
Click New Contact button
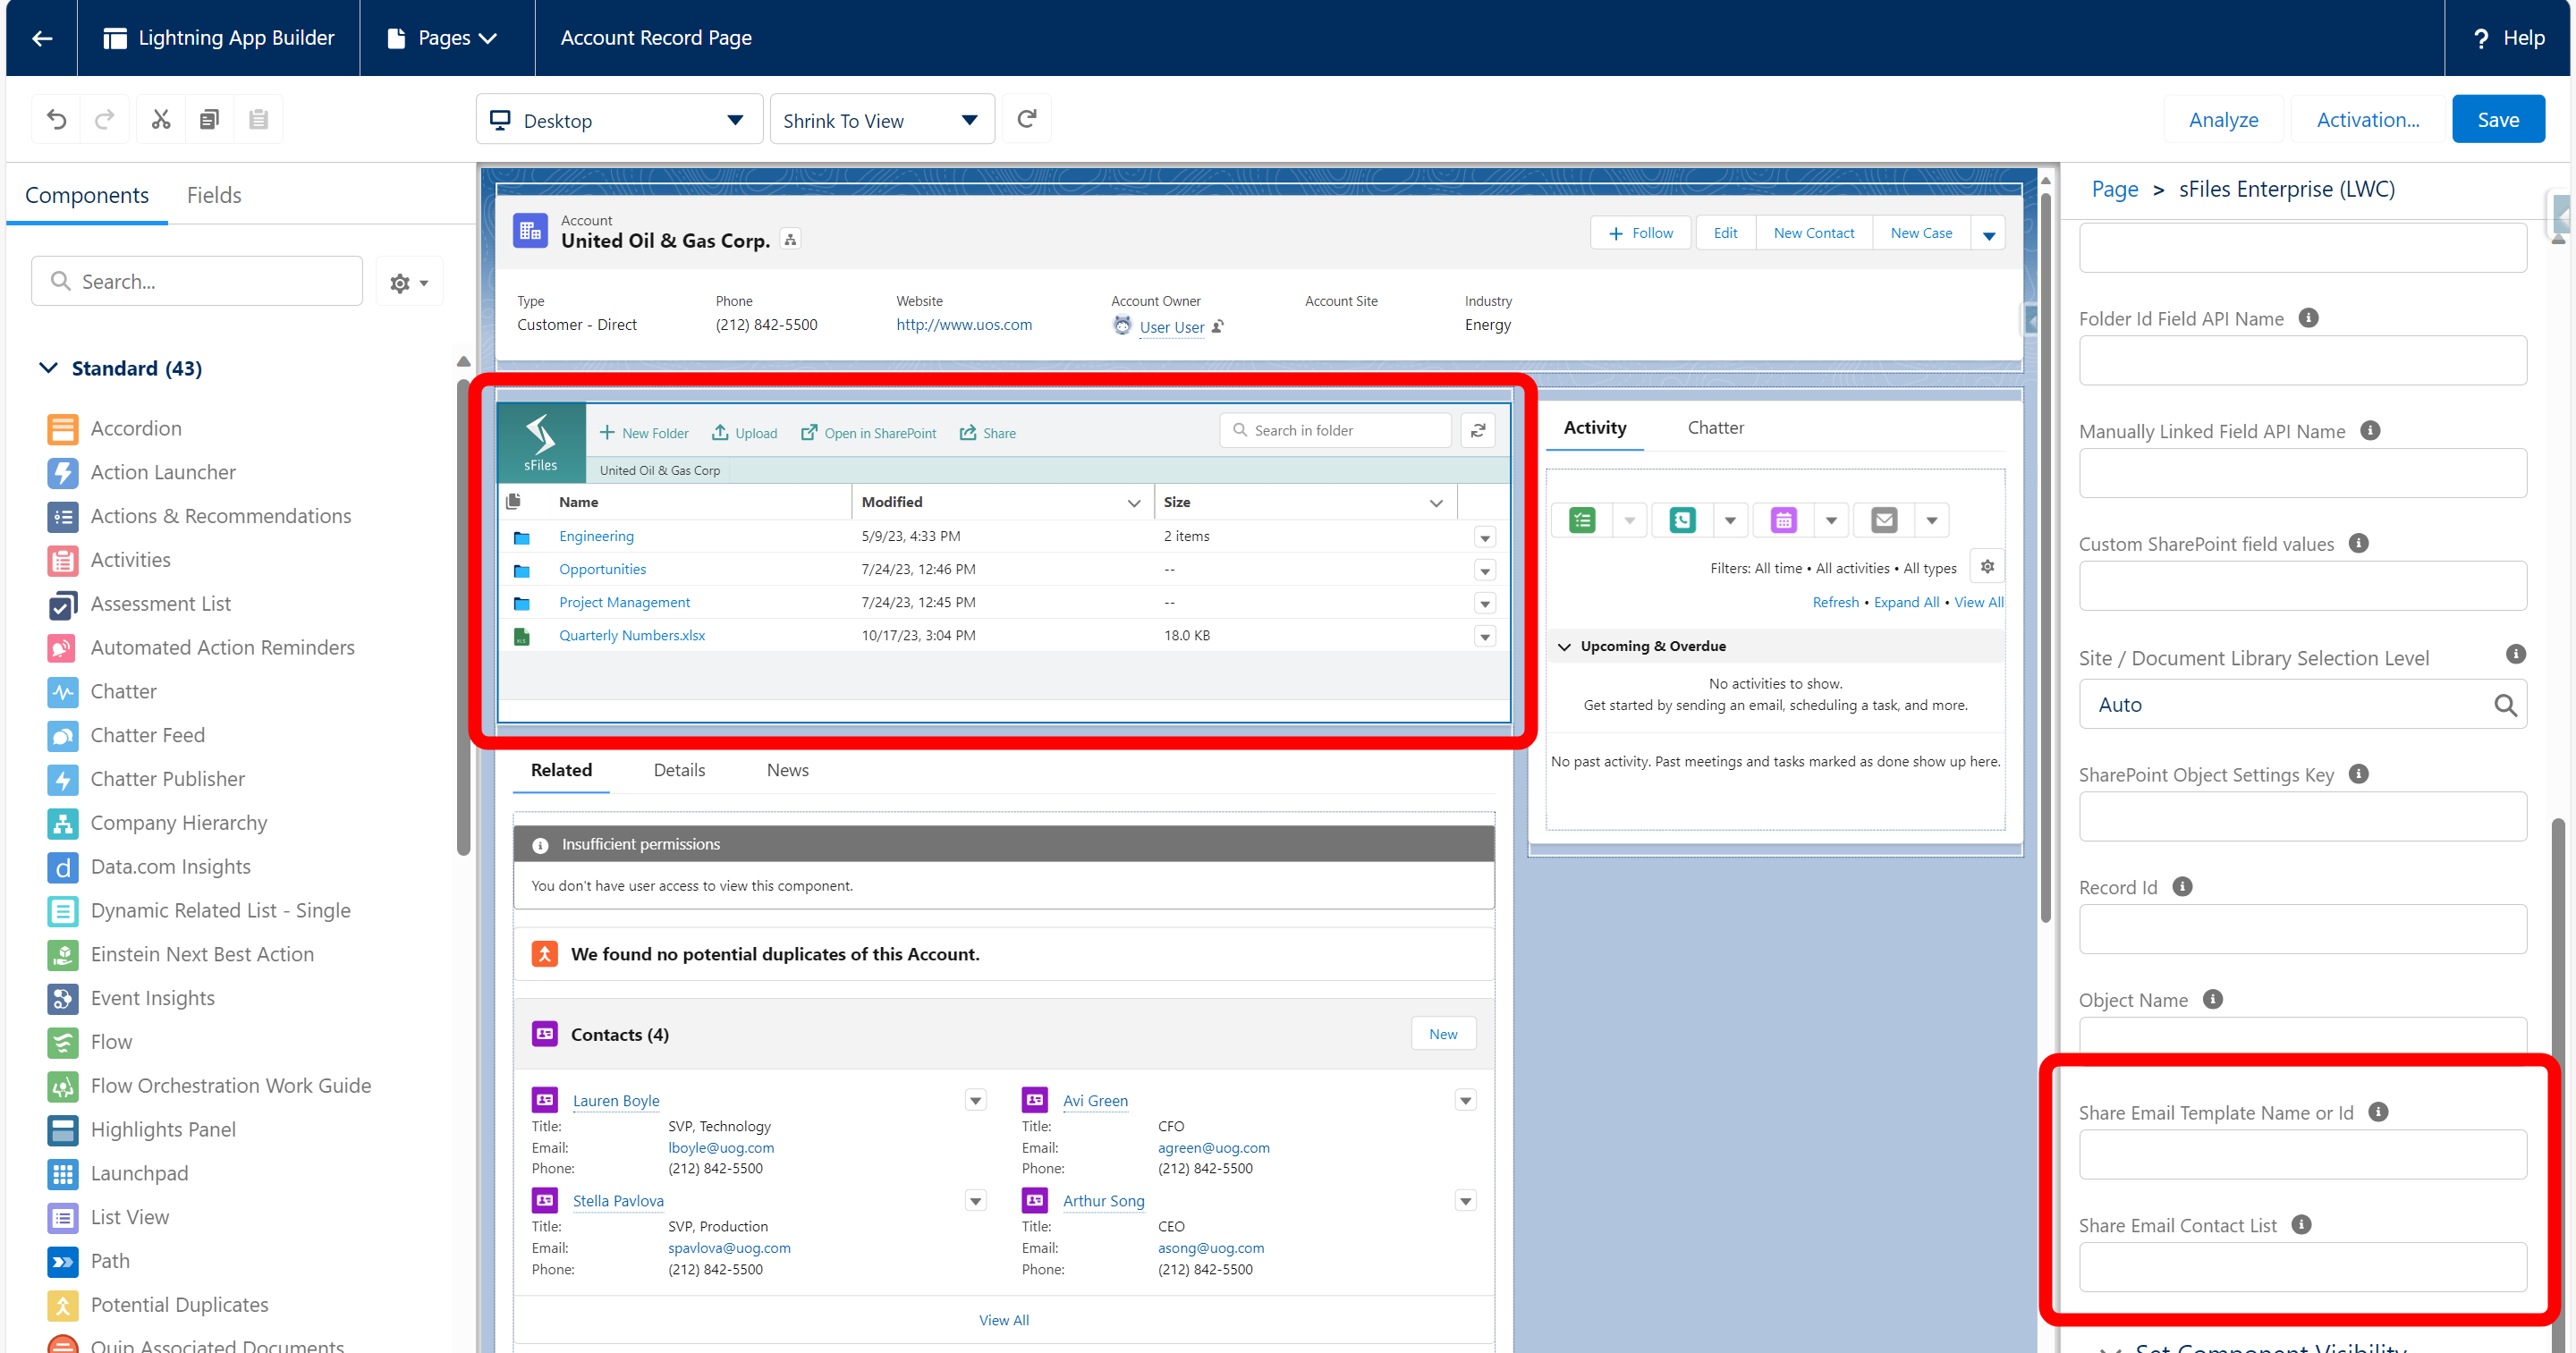(x=1814, y=233)
